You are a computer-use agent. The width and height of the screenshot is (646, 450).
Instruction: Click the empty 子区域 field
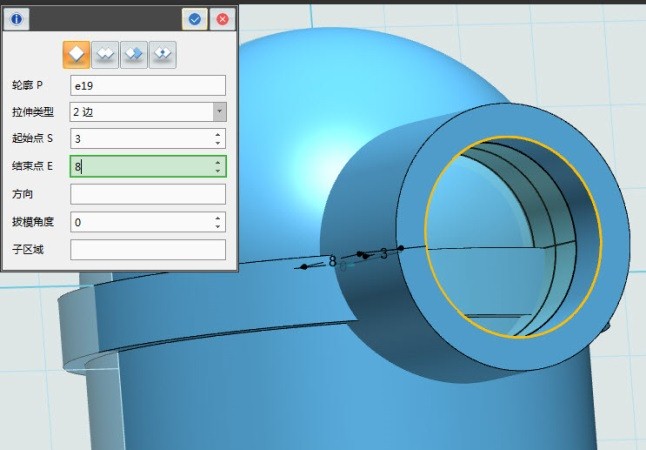147,249
